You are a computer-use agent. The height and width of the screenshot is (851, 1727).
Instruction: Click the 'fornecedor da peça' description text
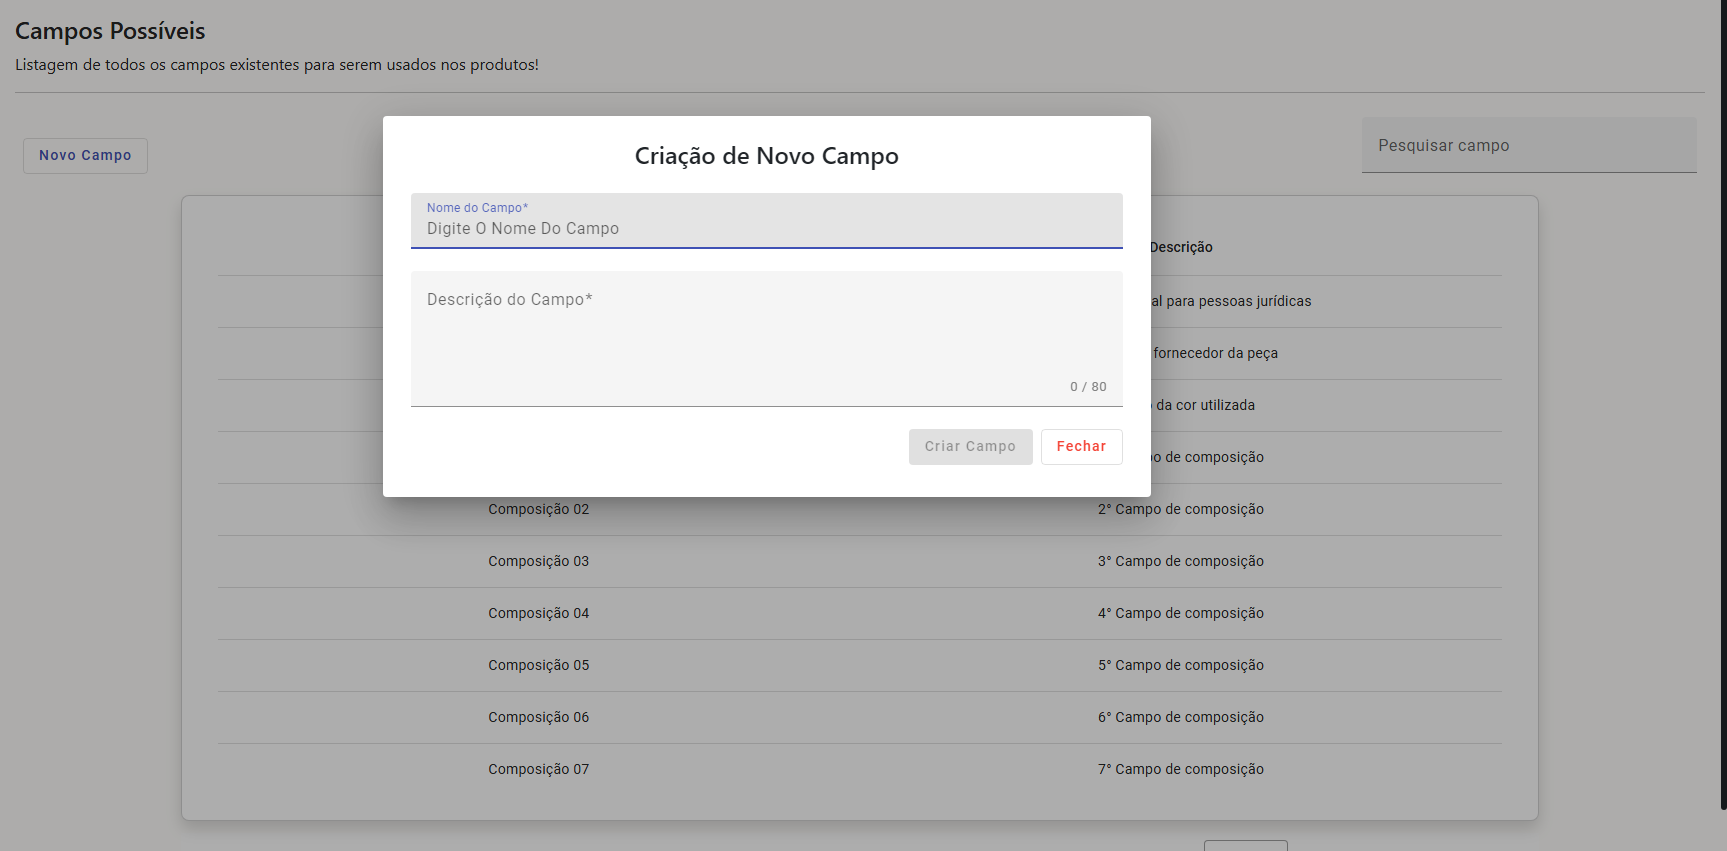pos(1215,354)
